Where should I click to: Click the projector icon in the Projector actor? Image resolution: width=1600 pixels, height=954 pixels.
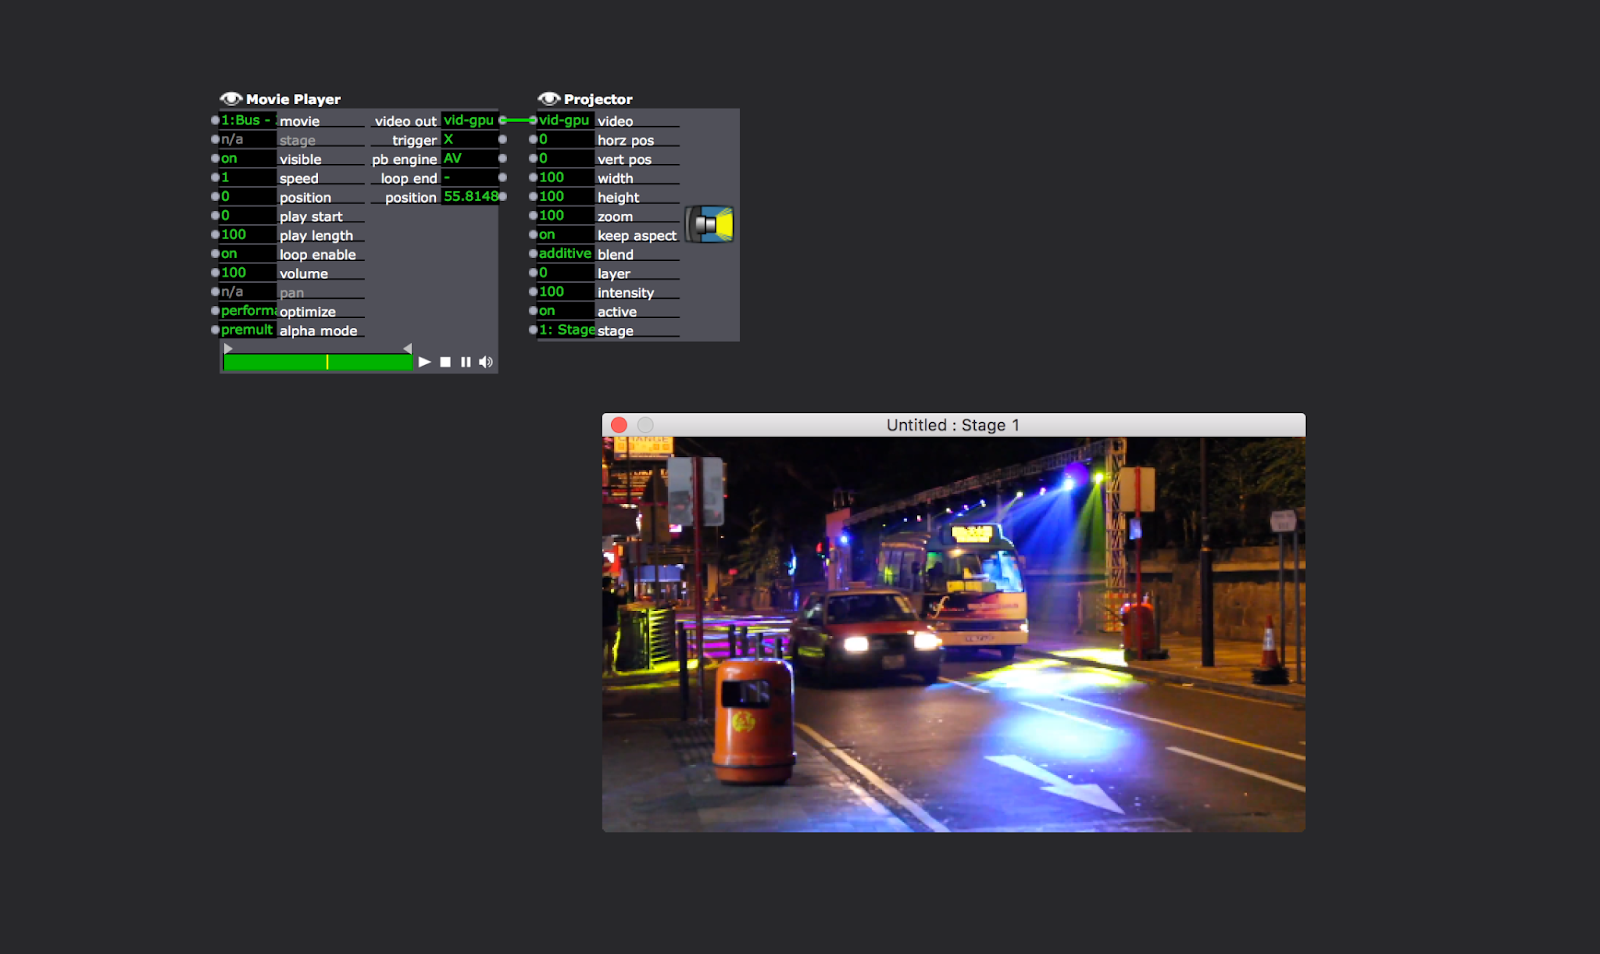coord(710,224)
